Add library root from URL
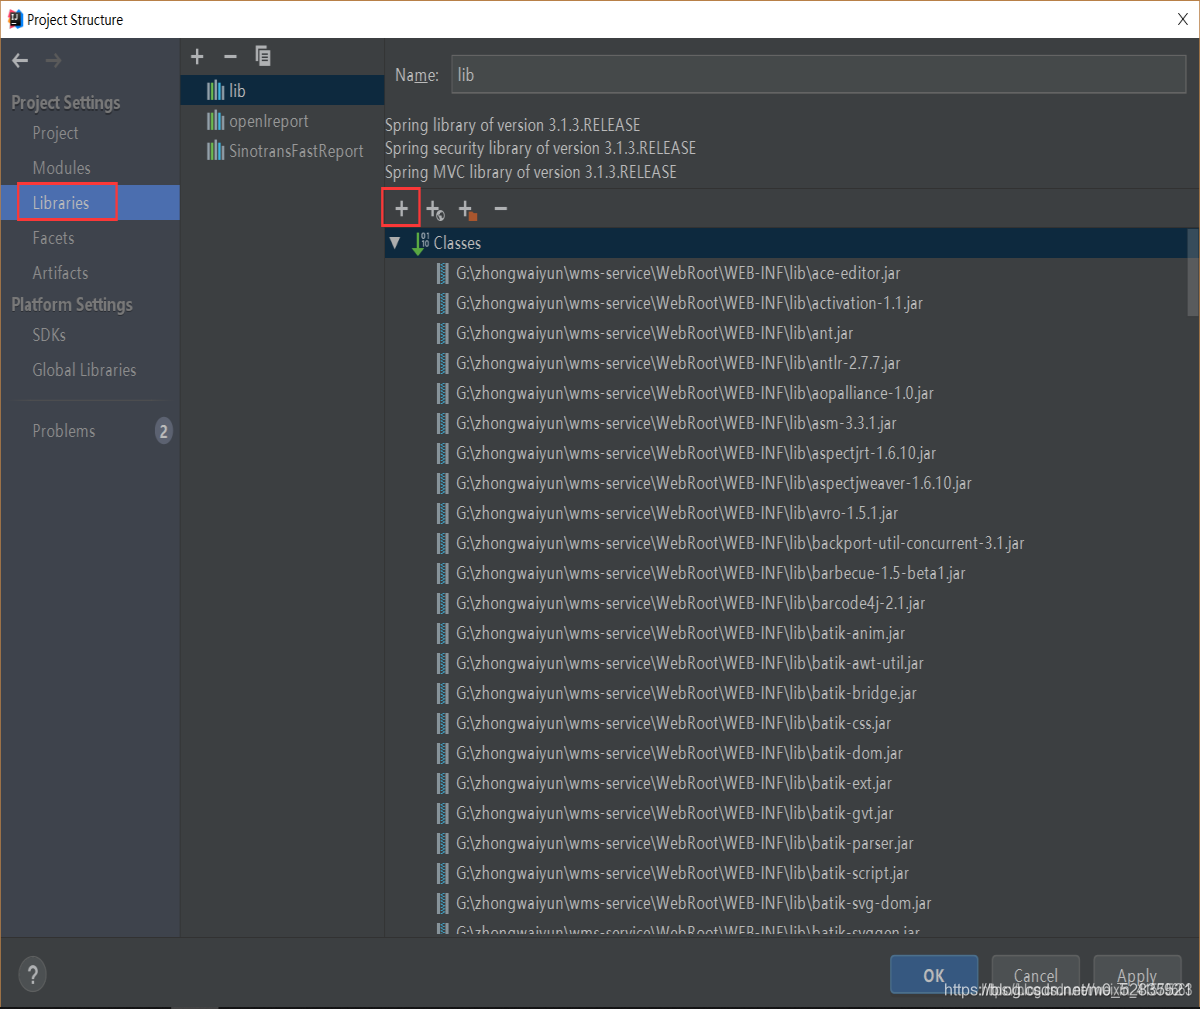The width and height of the screenshot is (1200, 1009). [435, 209]
